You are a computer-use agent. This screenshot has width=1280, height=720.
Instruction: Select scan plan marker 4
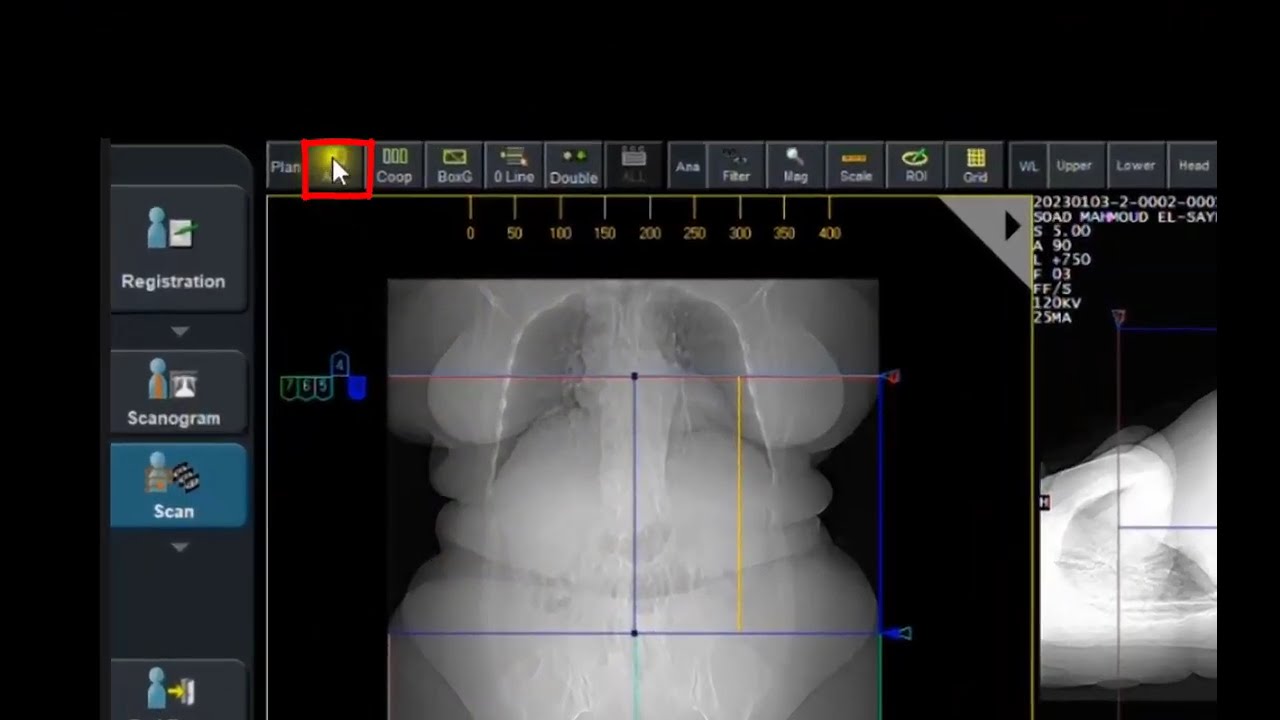(340, 365)
